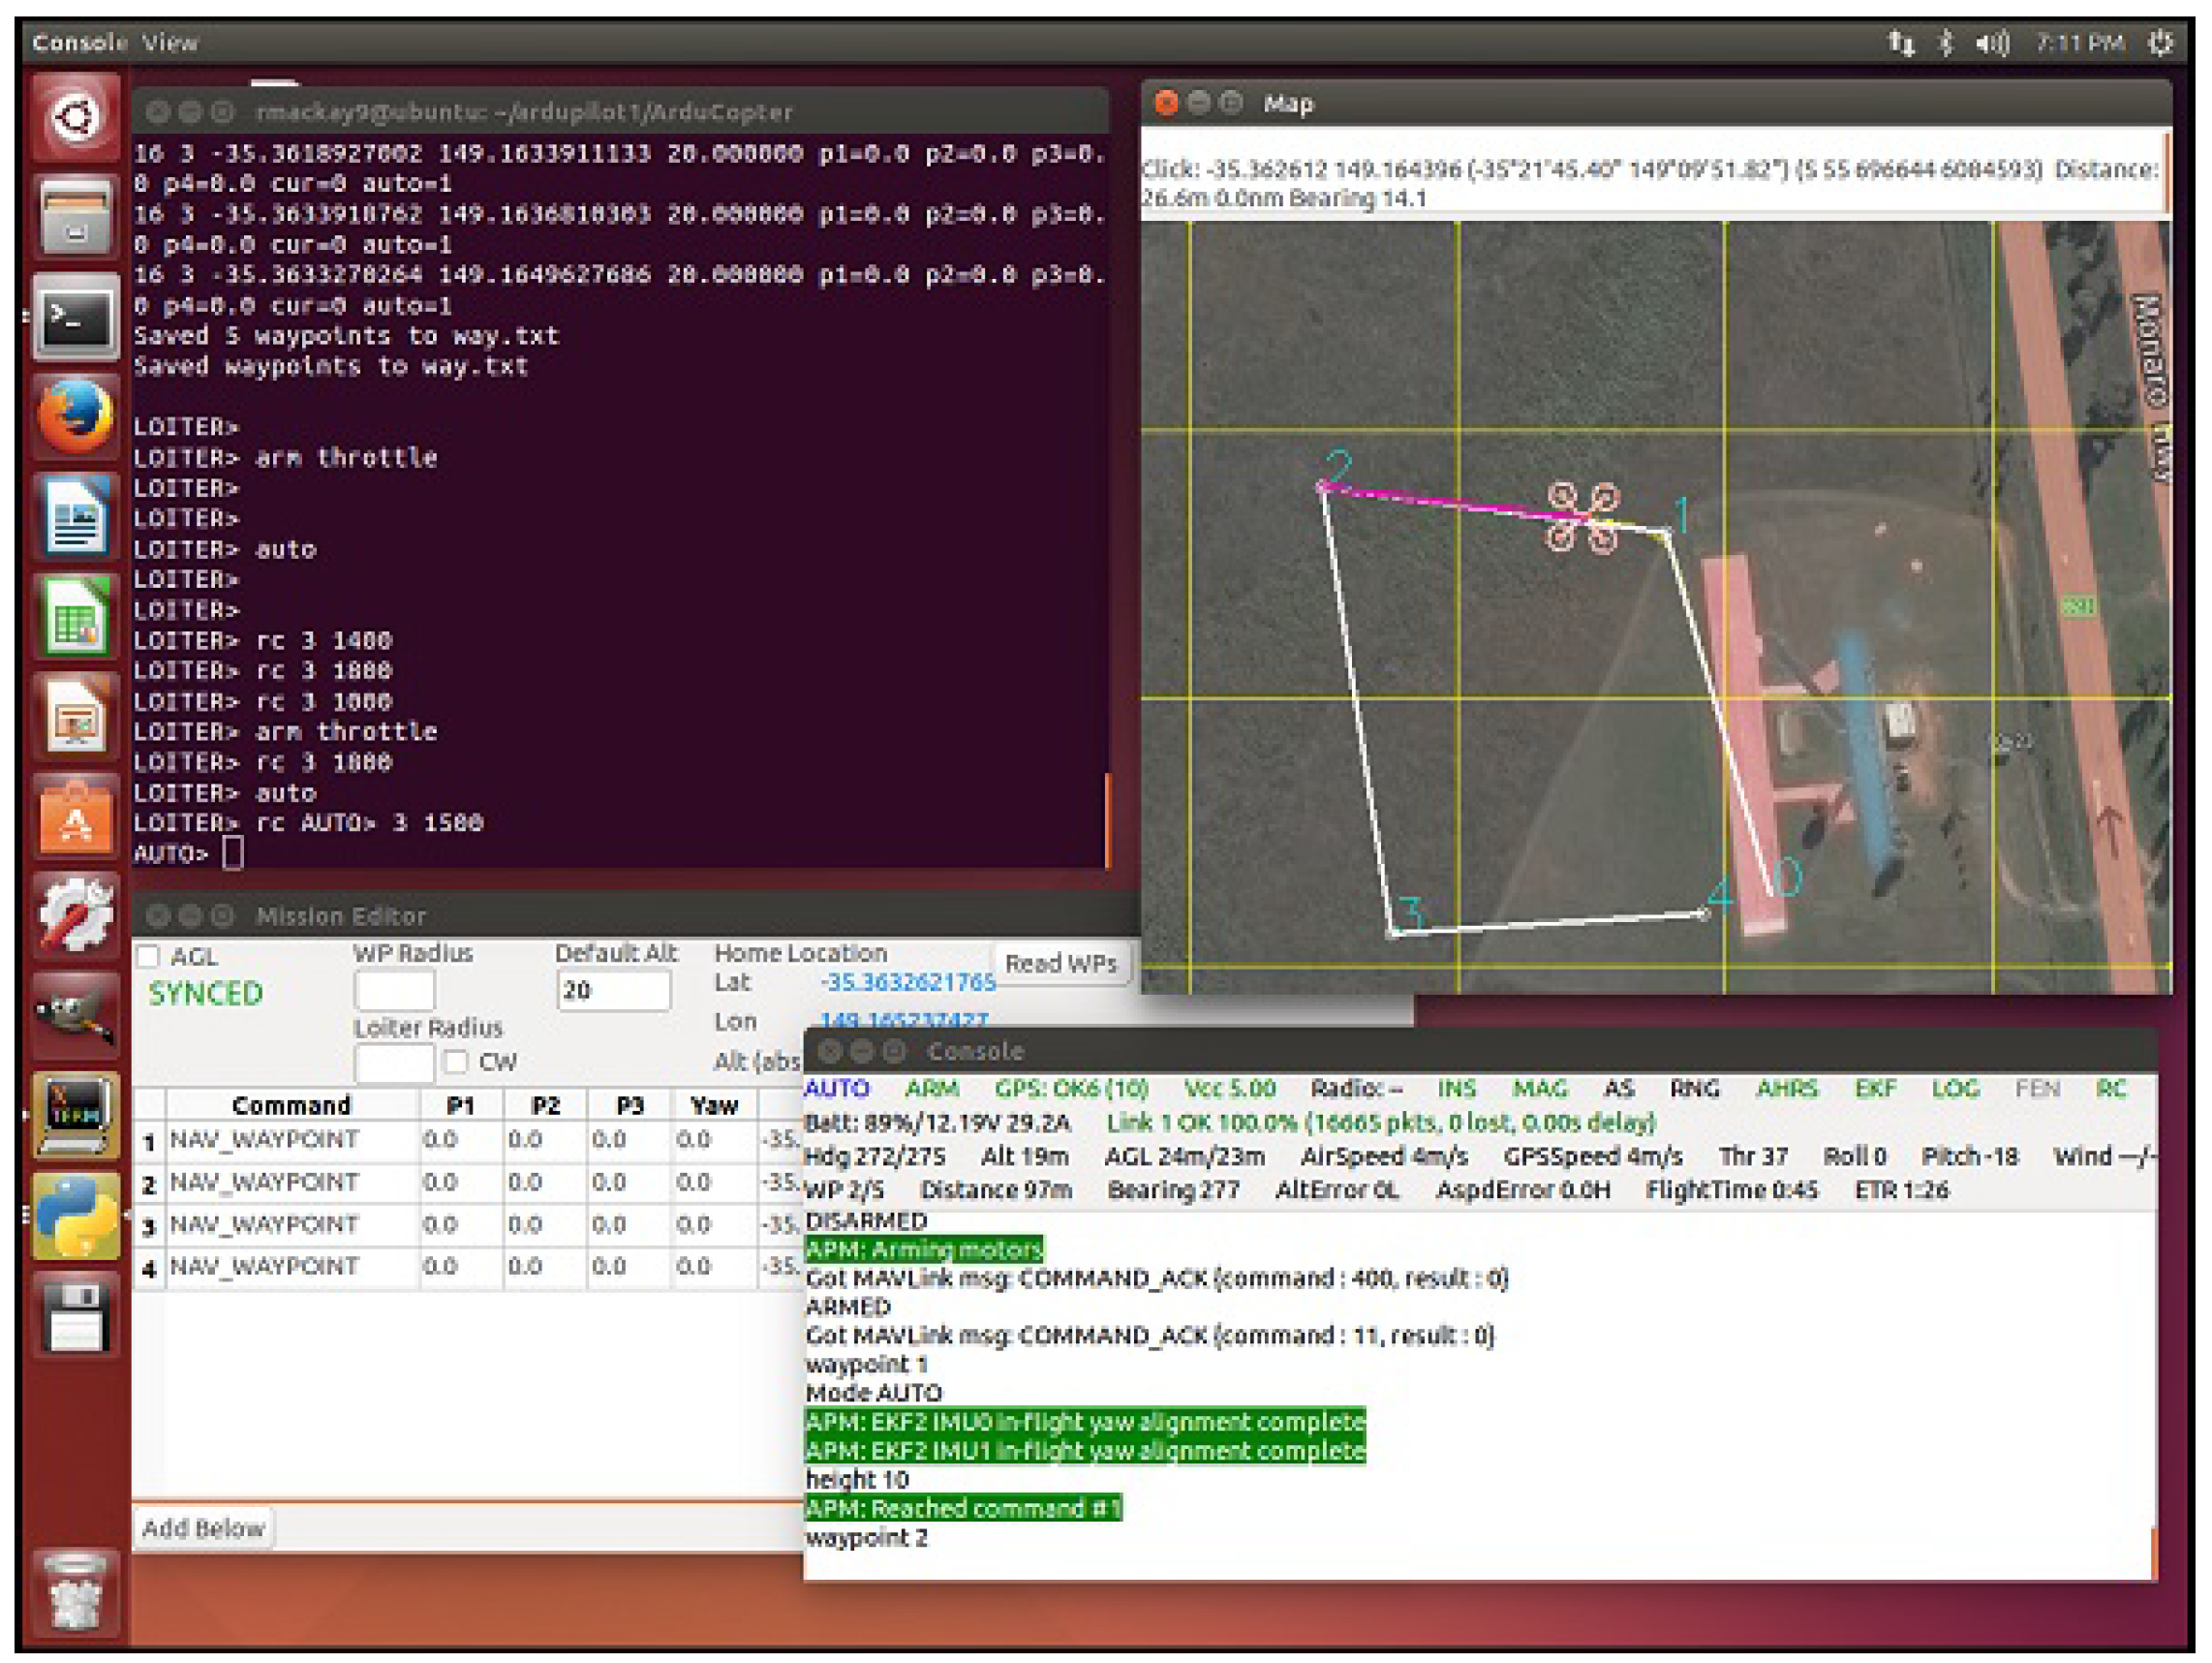The image size is (2212, 1663).
Task: Launch LibreOffice Writer from dock
Action: point(75,517)
